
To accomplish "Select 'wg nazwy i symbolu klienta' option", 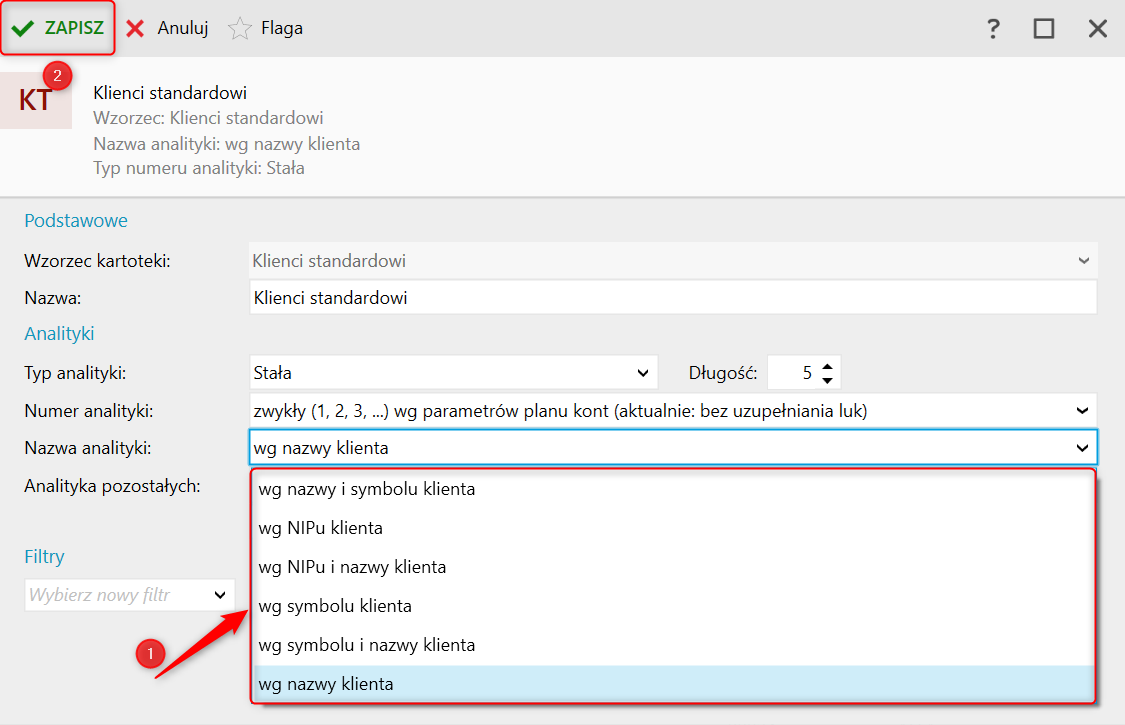I will 366,490.
